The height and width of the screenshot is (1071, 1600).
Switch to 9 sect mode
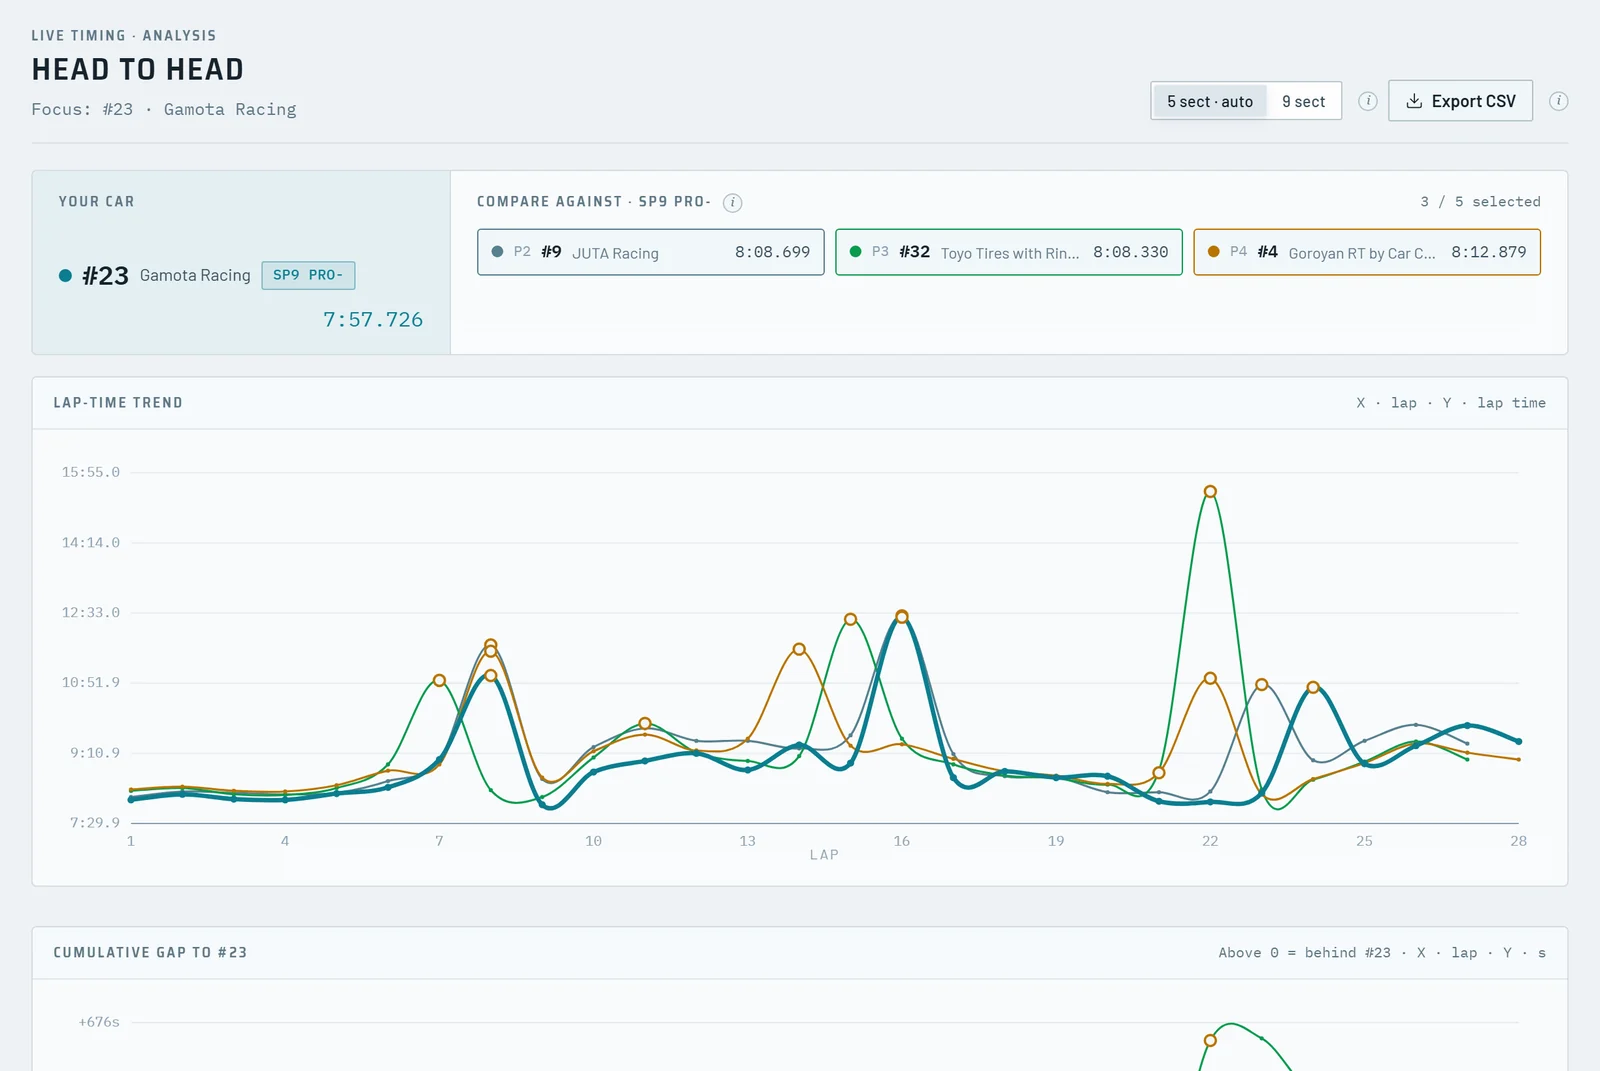point(1303,101)
